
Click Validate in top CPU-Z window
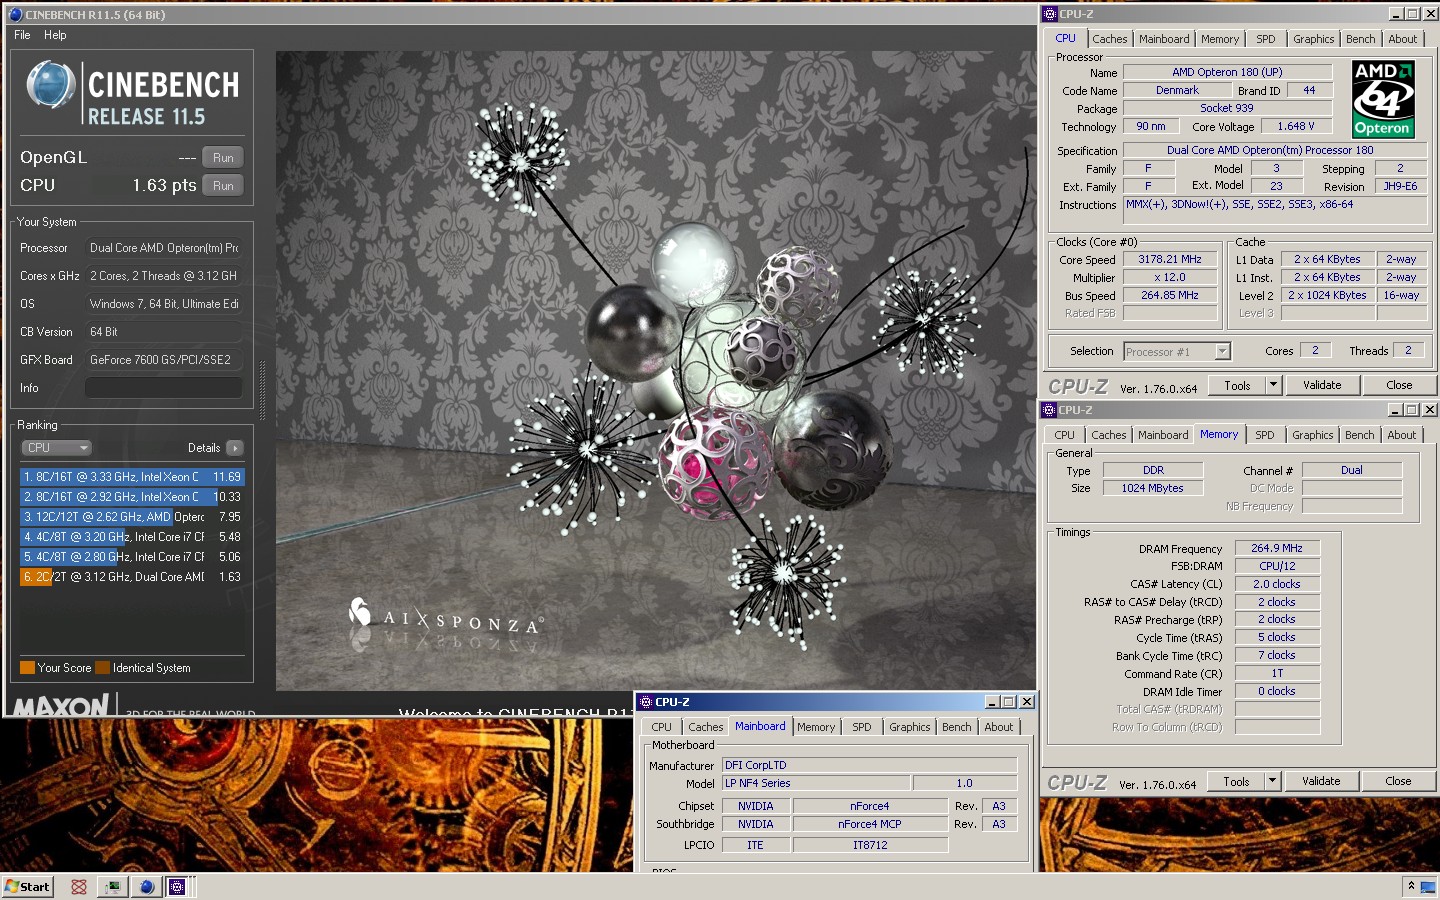pos(1322,385)
